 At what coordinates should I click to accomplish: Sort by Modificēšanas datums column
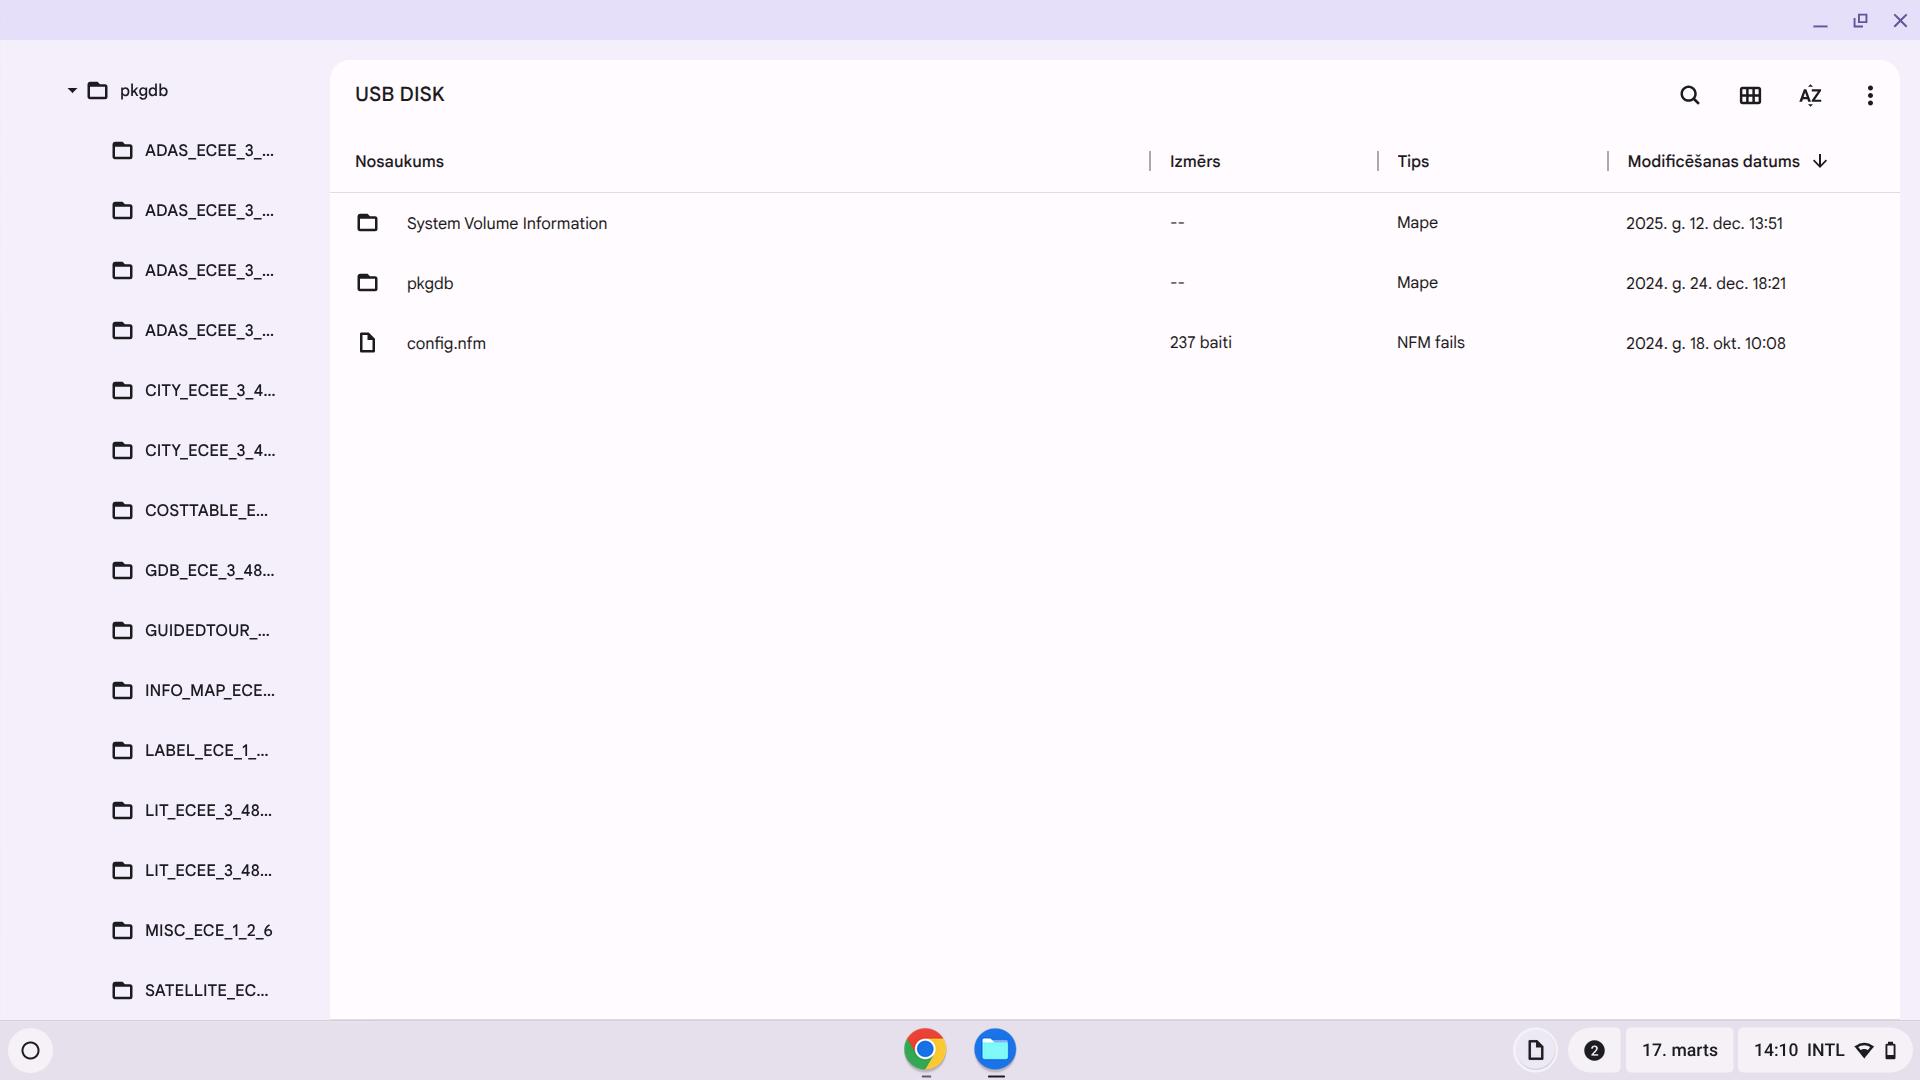[1713, 161]
